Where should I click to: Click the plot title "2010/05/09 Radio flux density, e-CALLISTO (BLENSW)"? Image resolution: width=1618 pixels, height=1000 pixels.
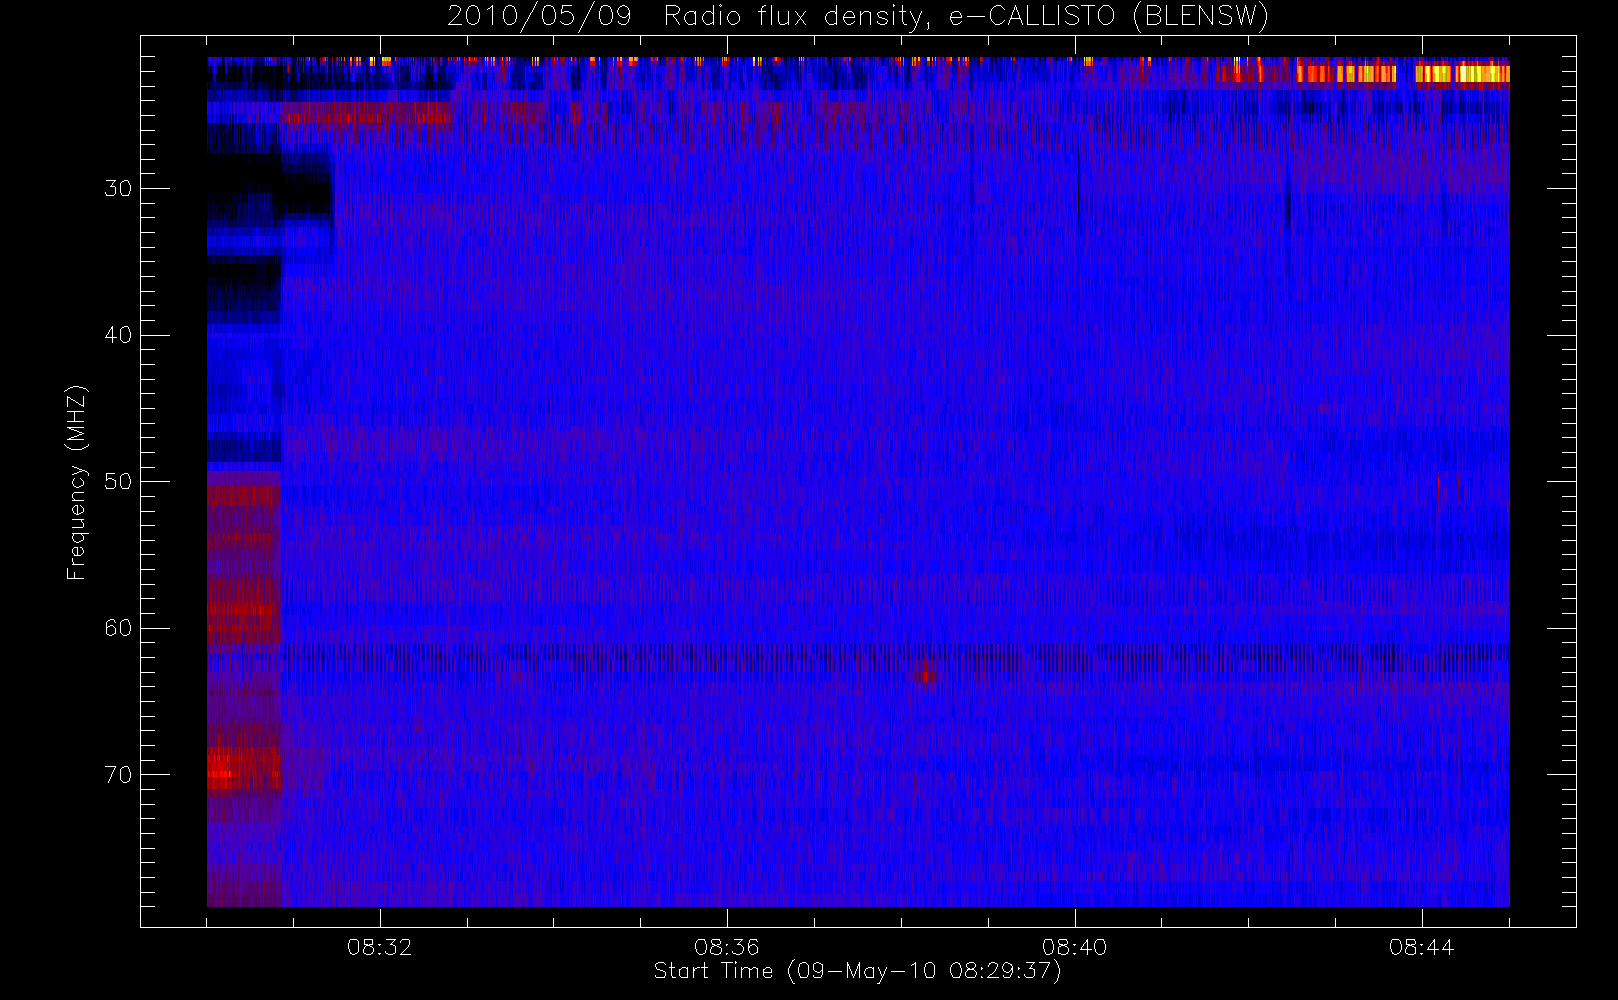pos(858,17)
